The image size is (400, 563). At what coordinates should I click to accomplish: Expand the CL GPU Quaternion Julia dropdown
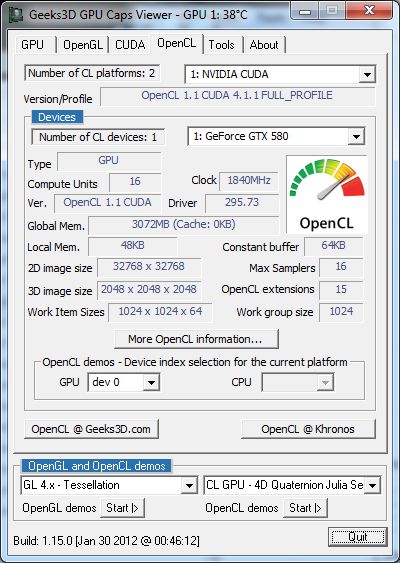373,485
